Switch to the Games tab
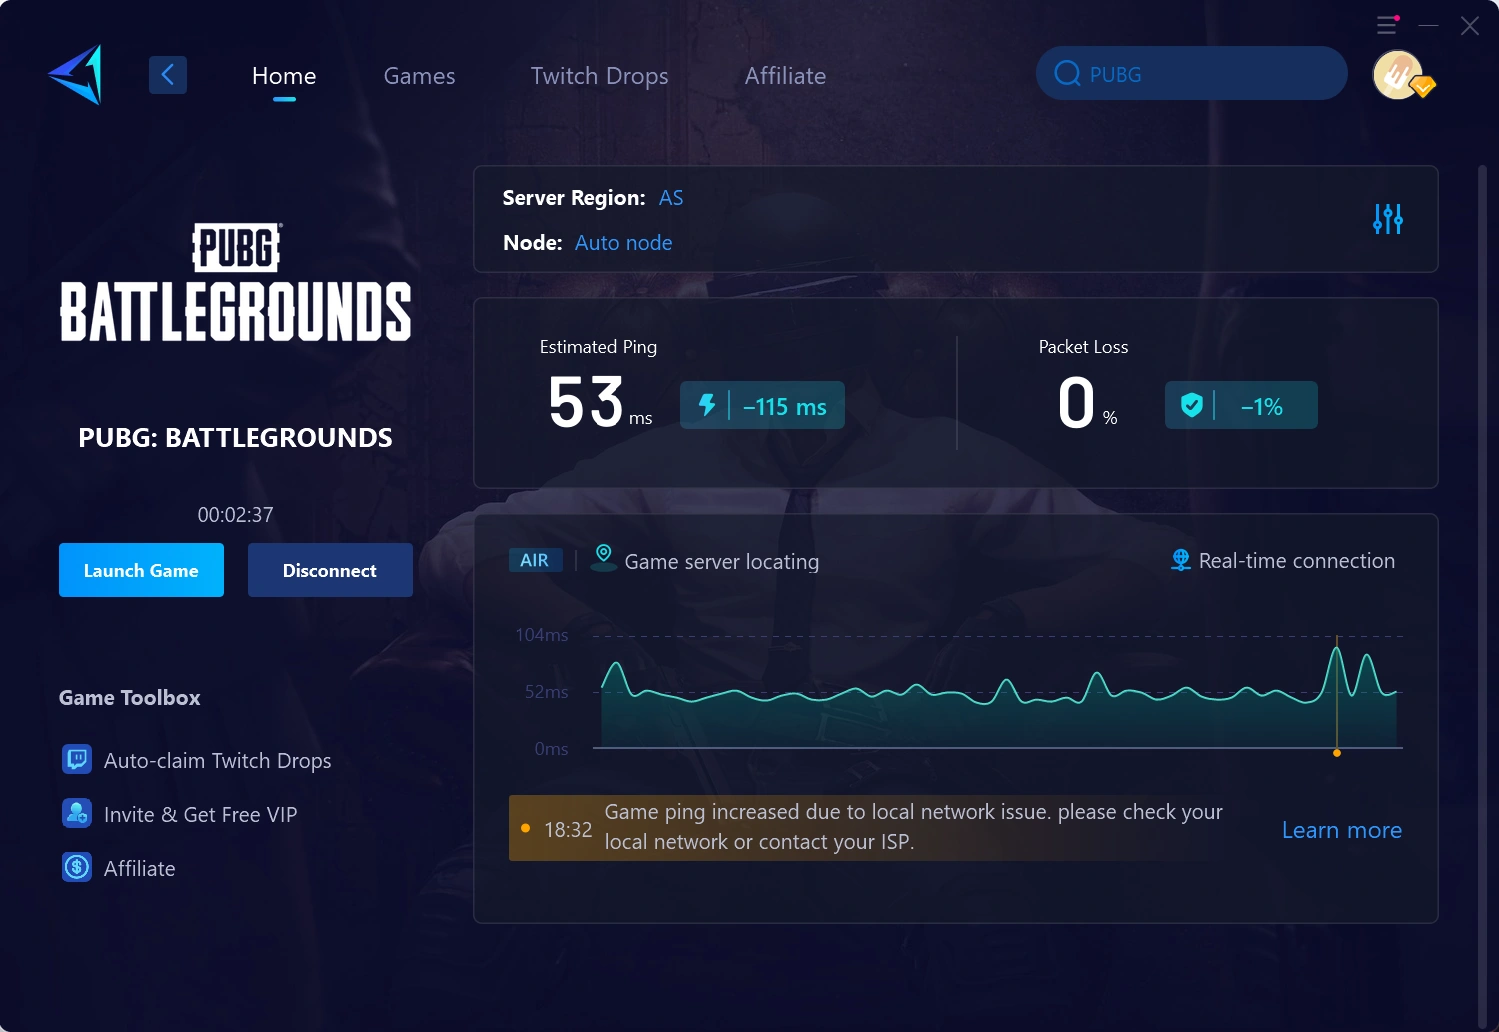Viewport: 1499px width, 1032px height. click(x=419, y=75)
